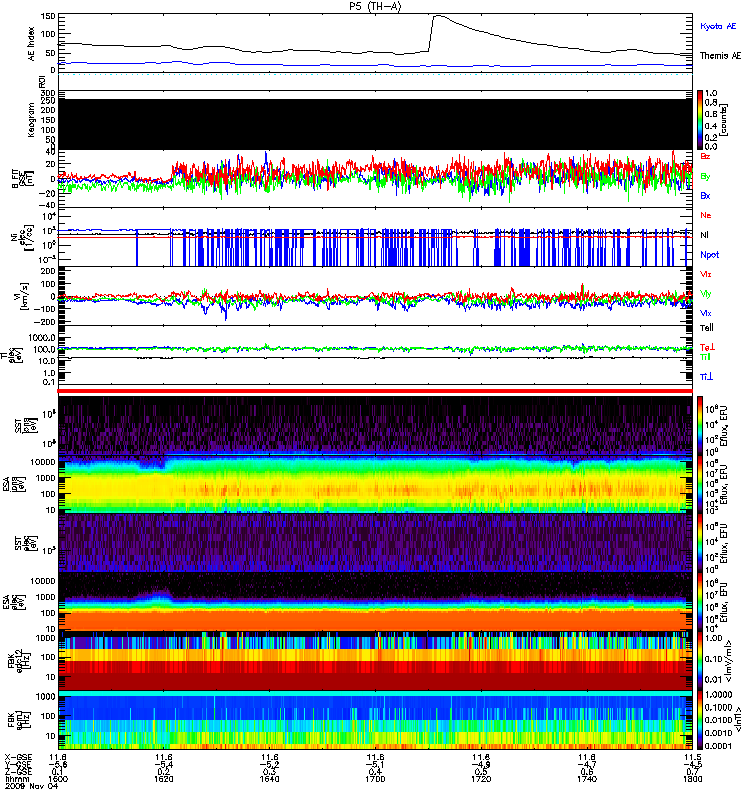Click the red velocity legend label above Viy

[x=705, y=274]
